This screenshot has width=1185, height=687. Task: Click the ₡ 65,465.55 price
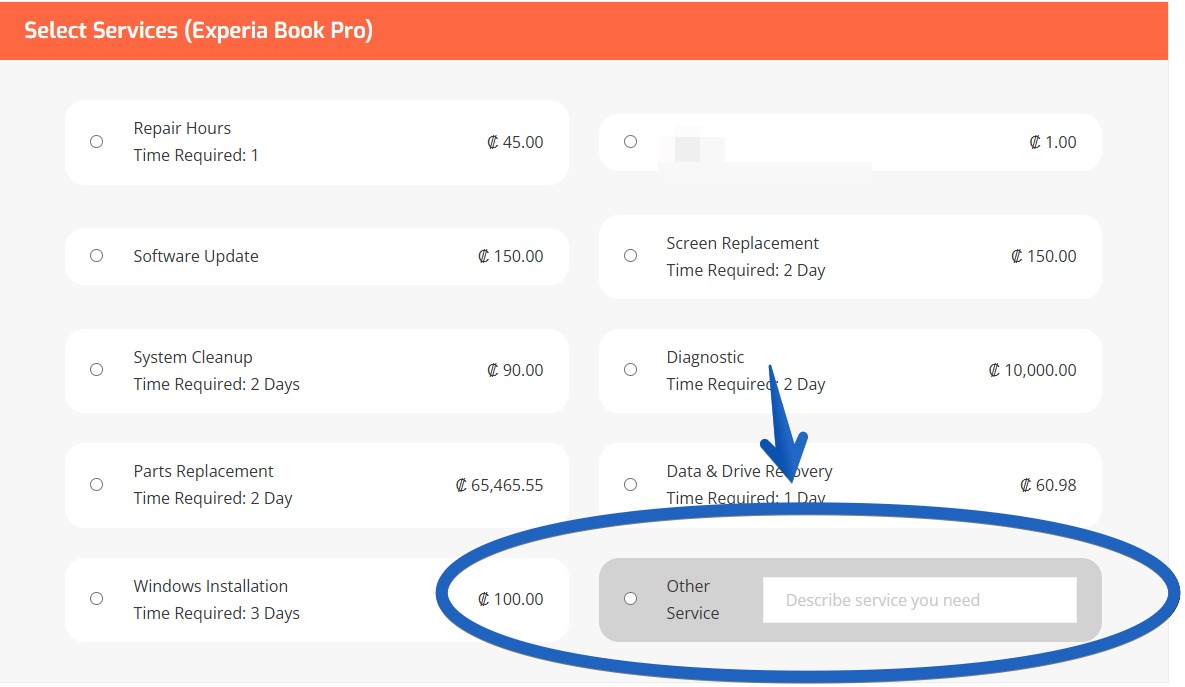pos(500,485)
